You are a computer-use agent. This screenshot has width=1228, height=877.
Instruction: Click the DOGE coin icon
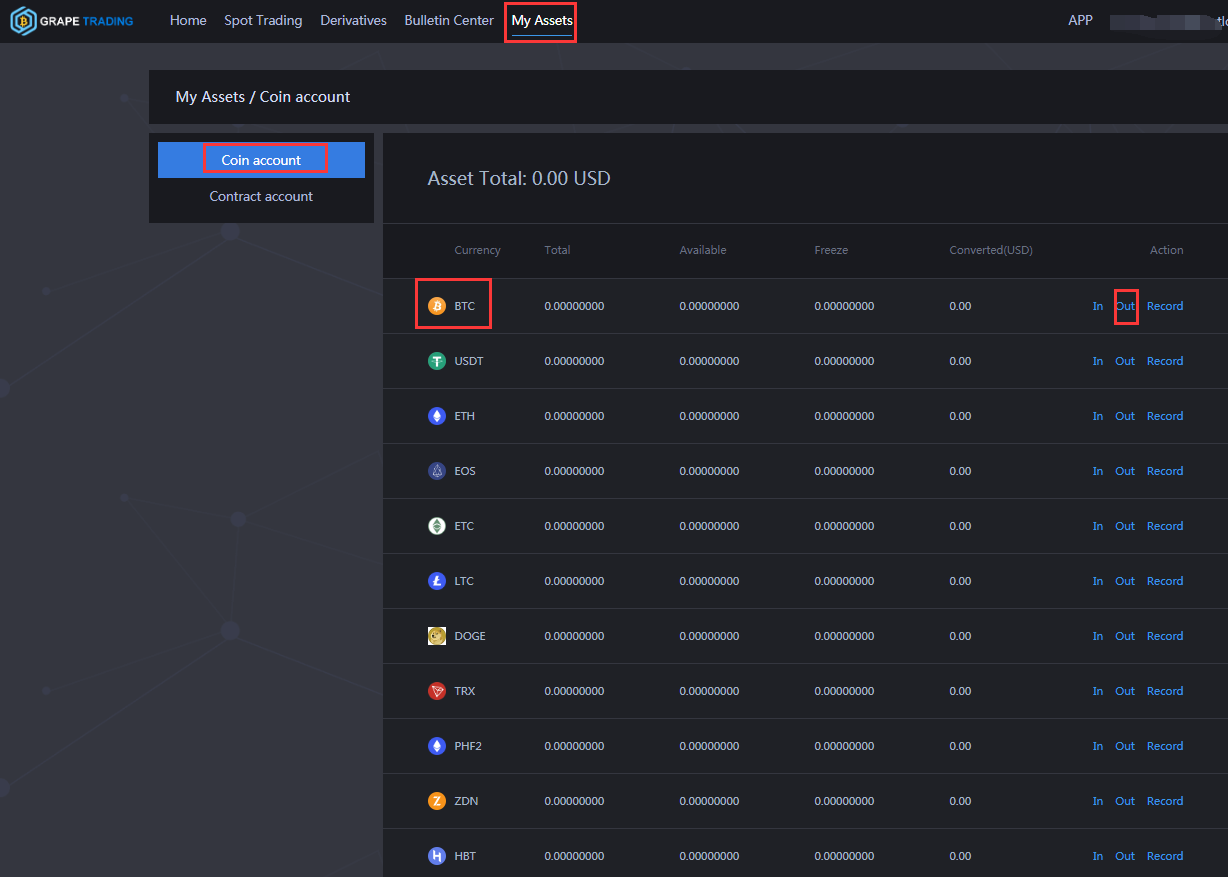click(x=437, y=636)
